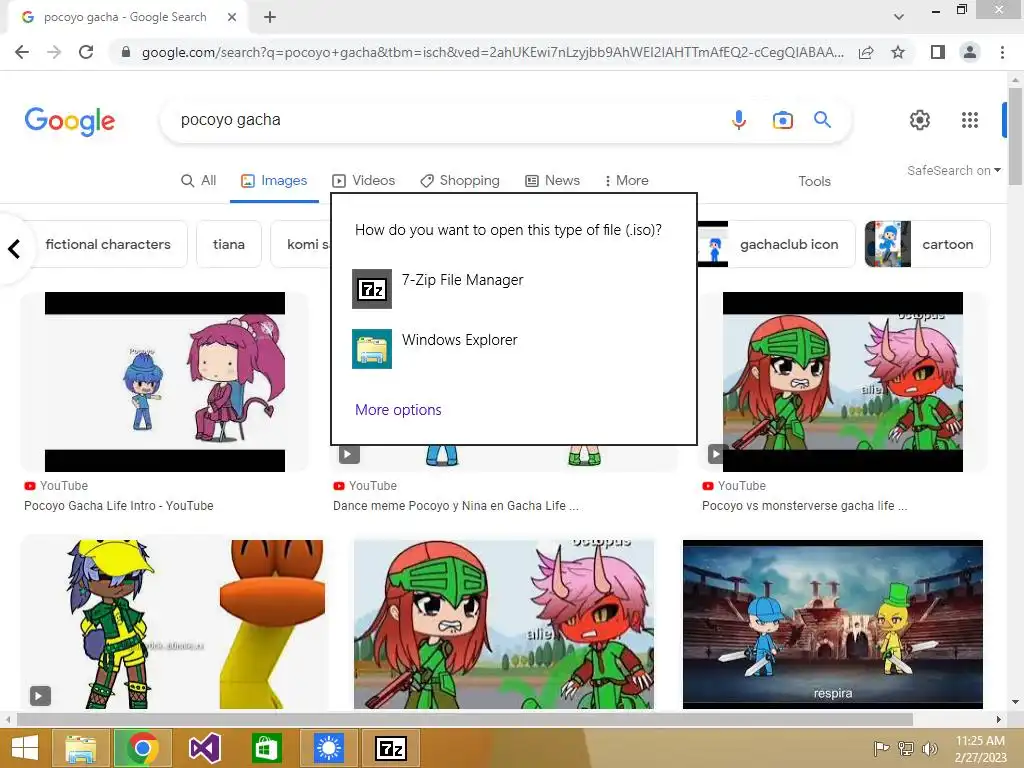This screenshot has width=1024, height=768.
Task: Click the scroll down arrow of vertical scrollbar
Action: [x=1015, y=703]
